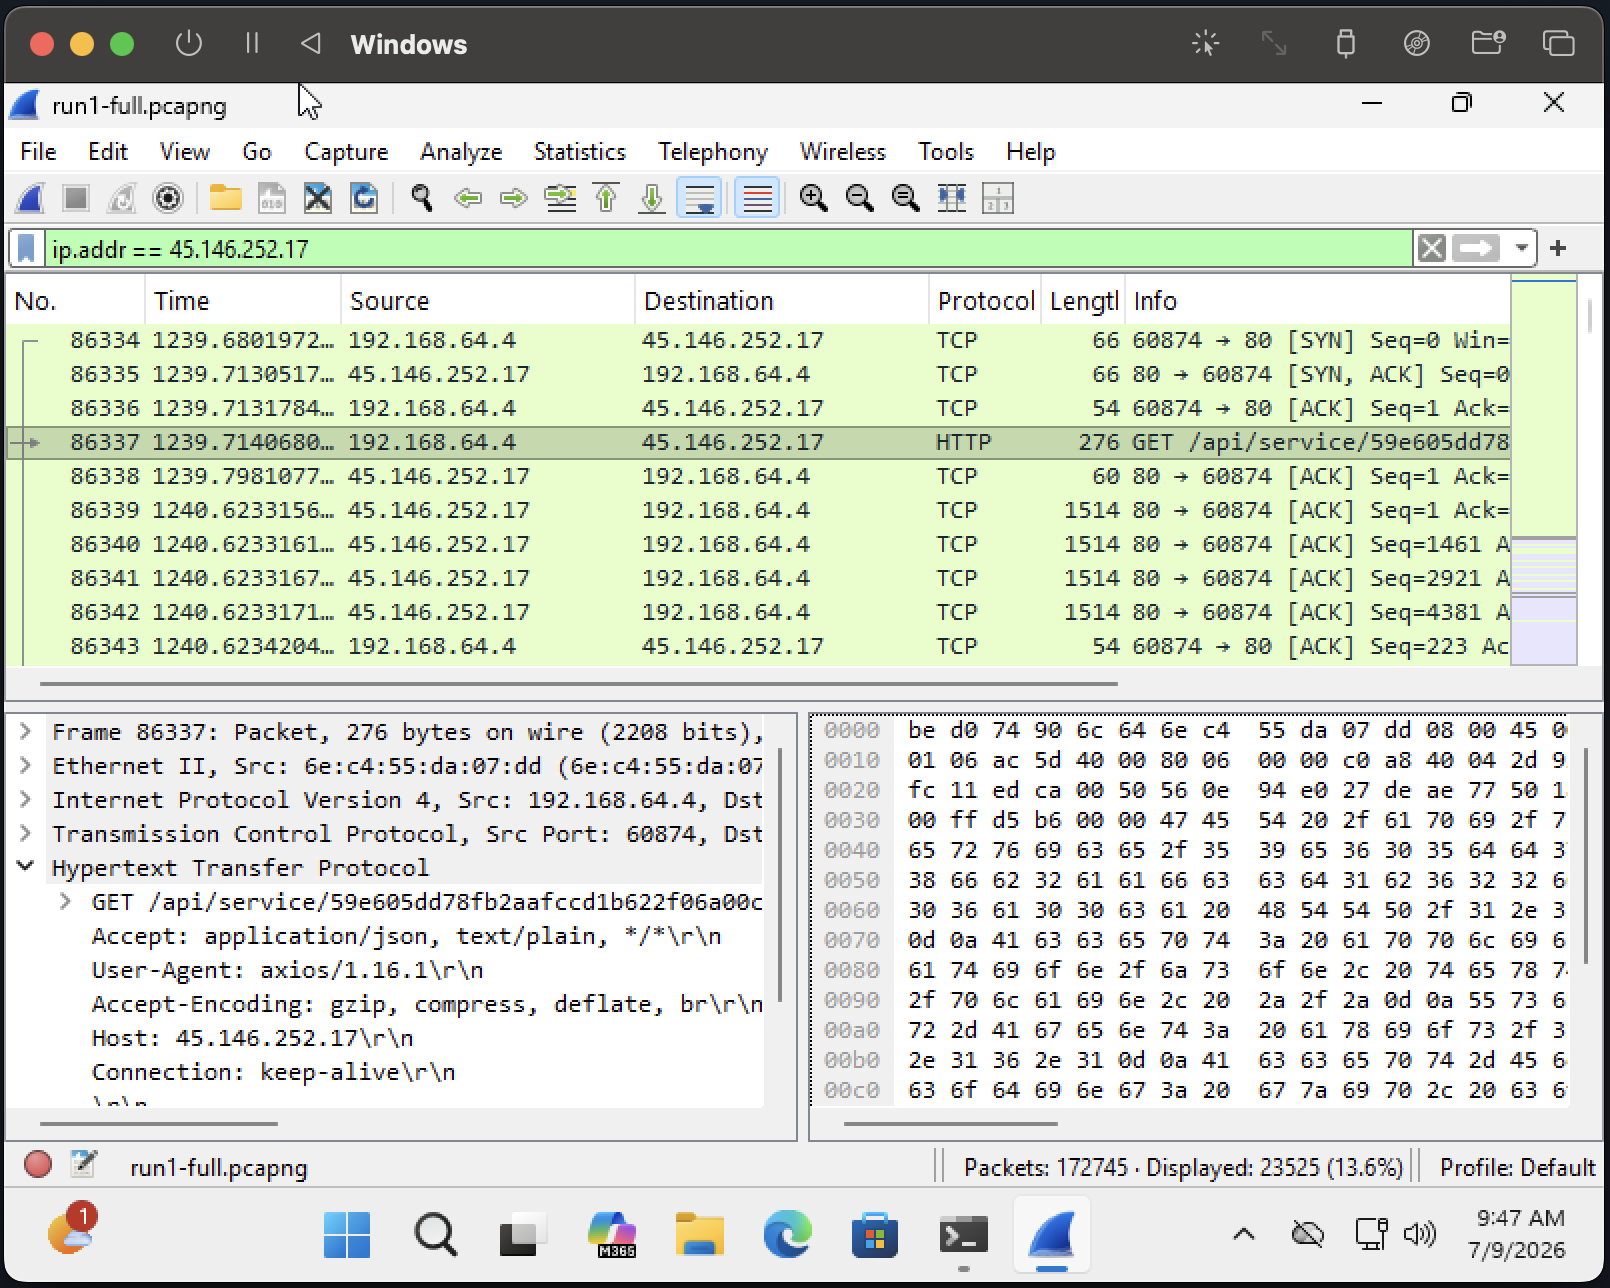The image size is (1610, 1288).
Task: Expand Internet Protocol Version 4 node
Action: tap(26, 800)
